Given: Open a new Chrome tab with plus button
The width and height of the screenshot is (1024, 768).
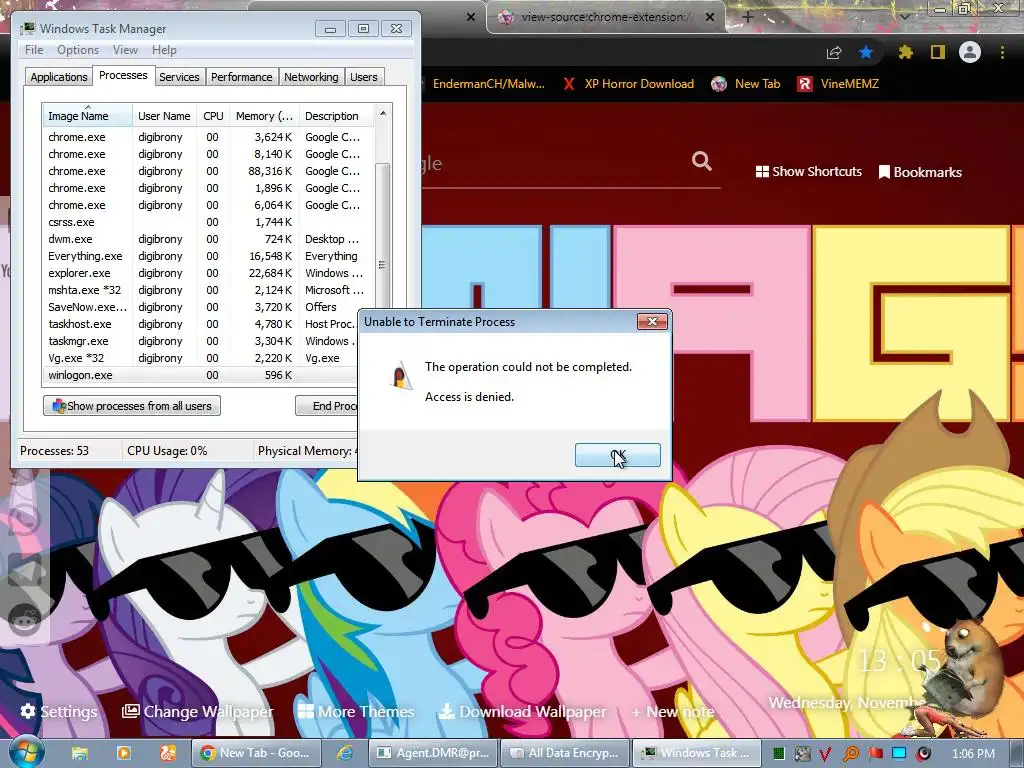Looking at the screenshot, I should click(x=748, y=17).
